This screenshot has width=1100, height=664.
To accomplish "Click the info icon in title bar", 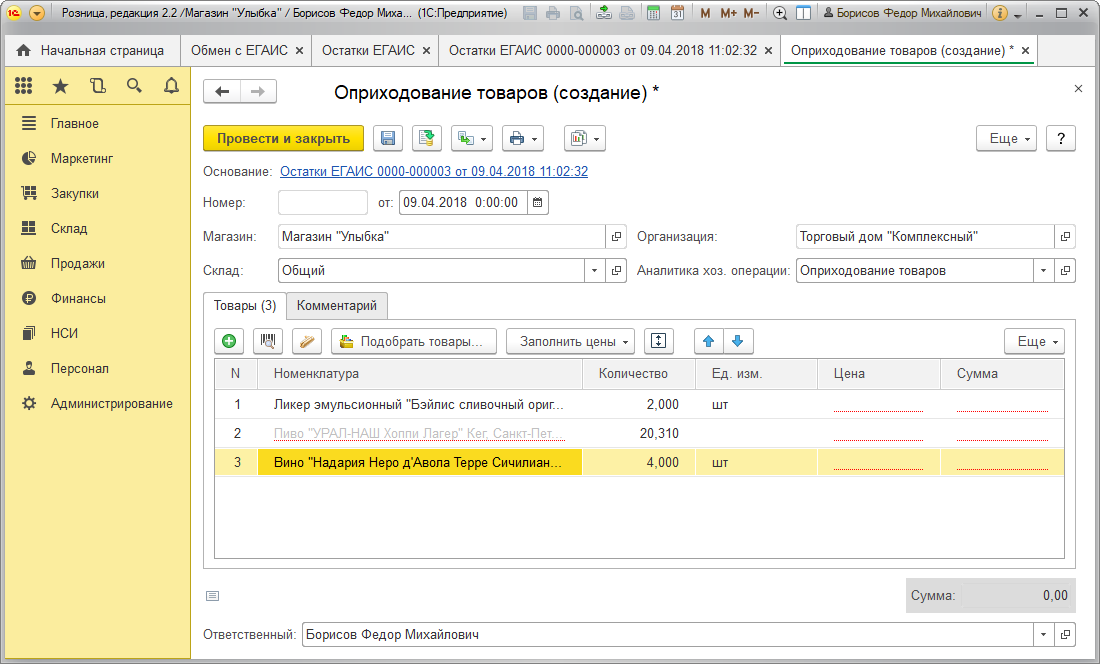I will pos(1000,13).
